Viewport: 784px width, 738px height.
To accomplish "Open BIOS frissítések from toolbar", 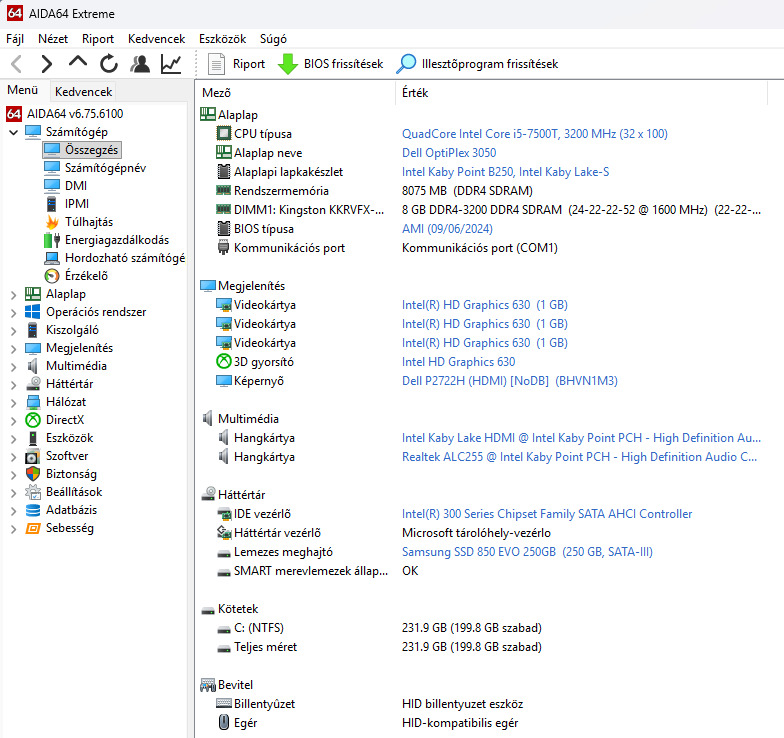I will pos(330,64).
